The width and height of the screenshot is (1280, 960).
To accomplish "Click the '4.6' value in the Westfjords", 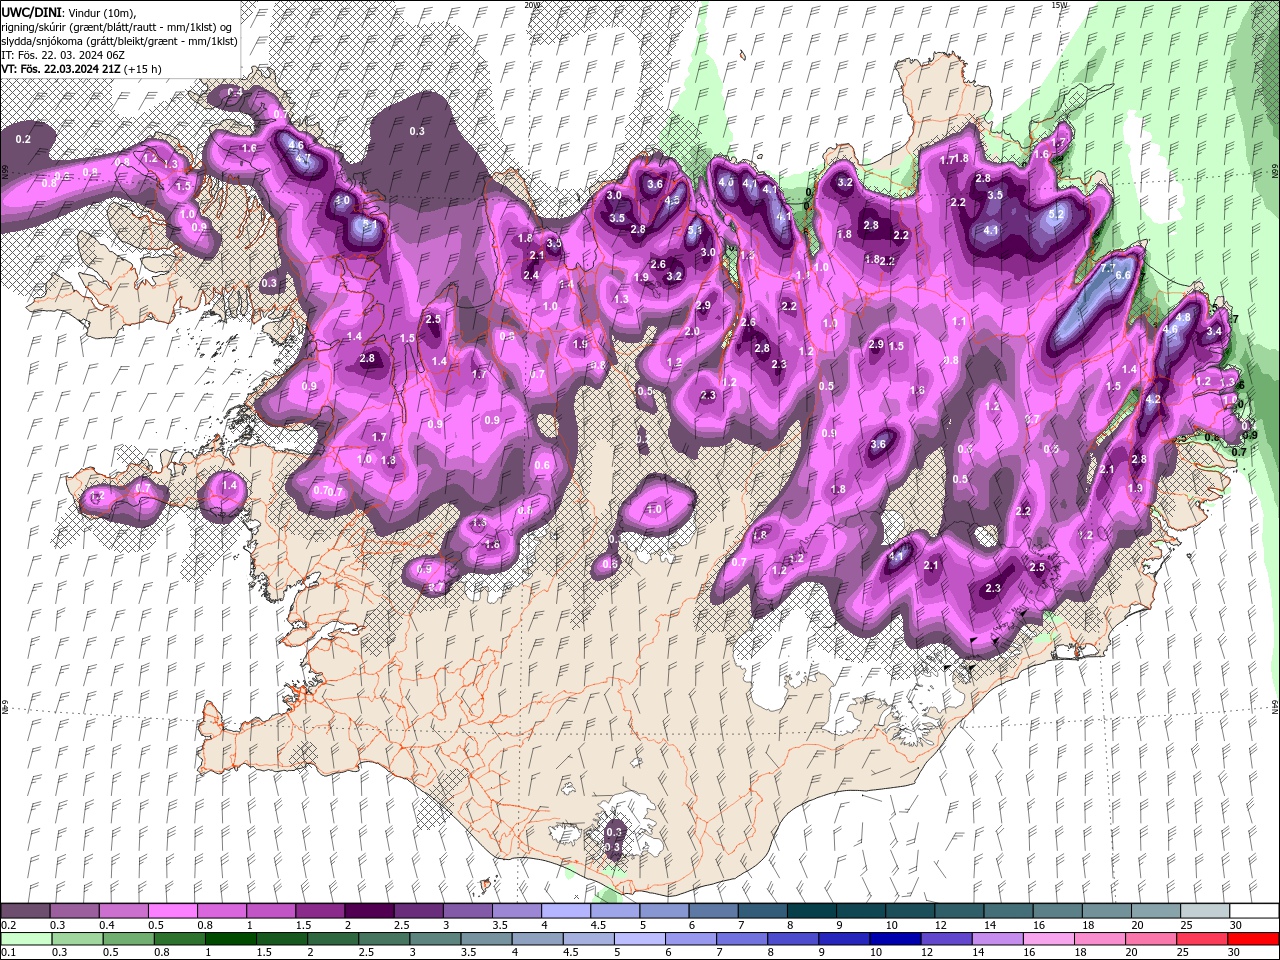I will (296, 146).
